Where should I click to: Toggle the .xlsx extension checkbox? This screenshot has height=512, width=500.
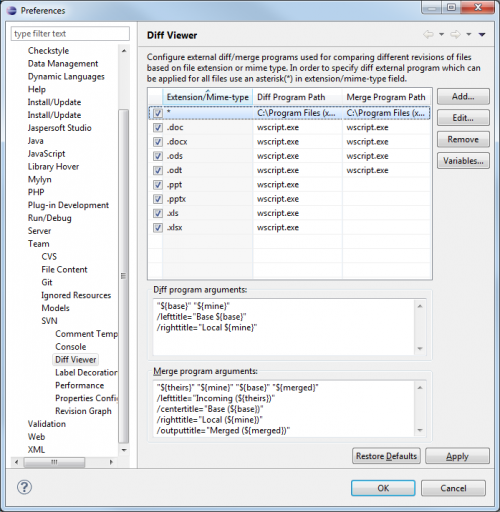[x=157, y=228]
